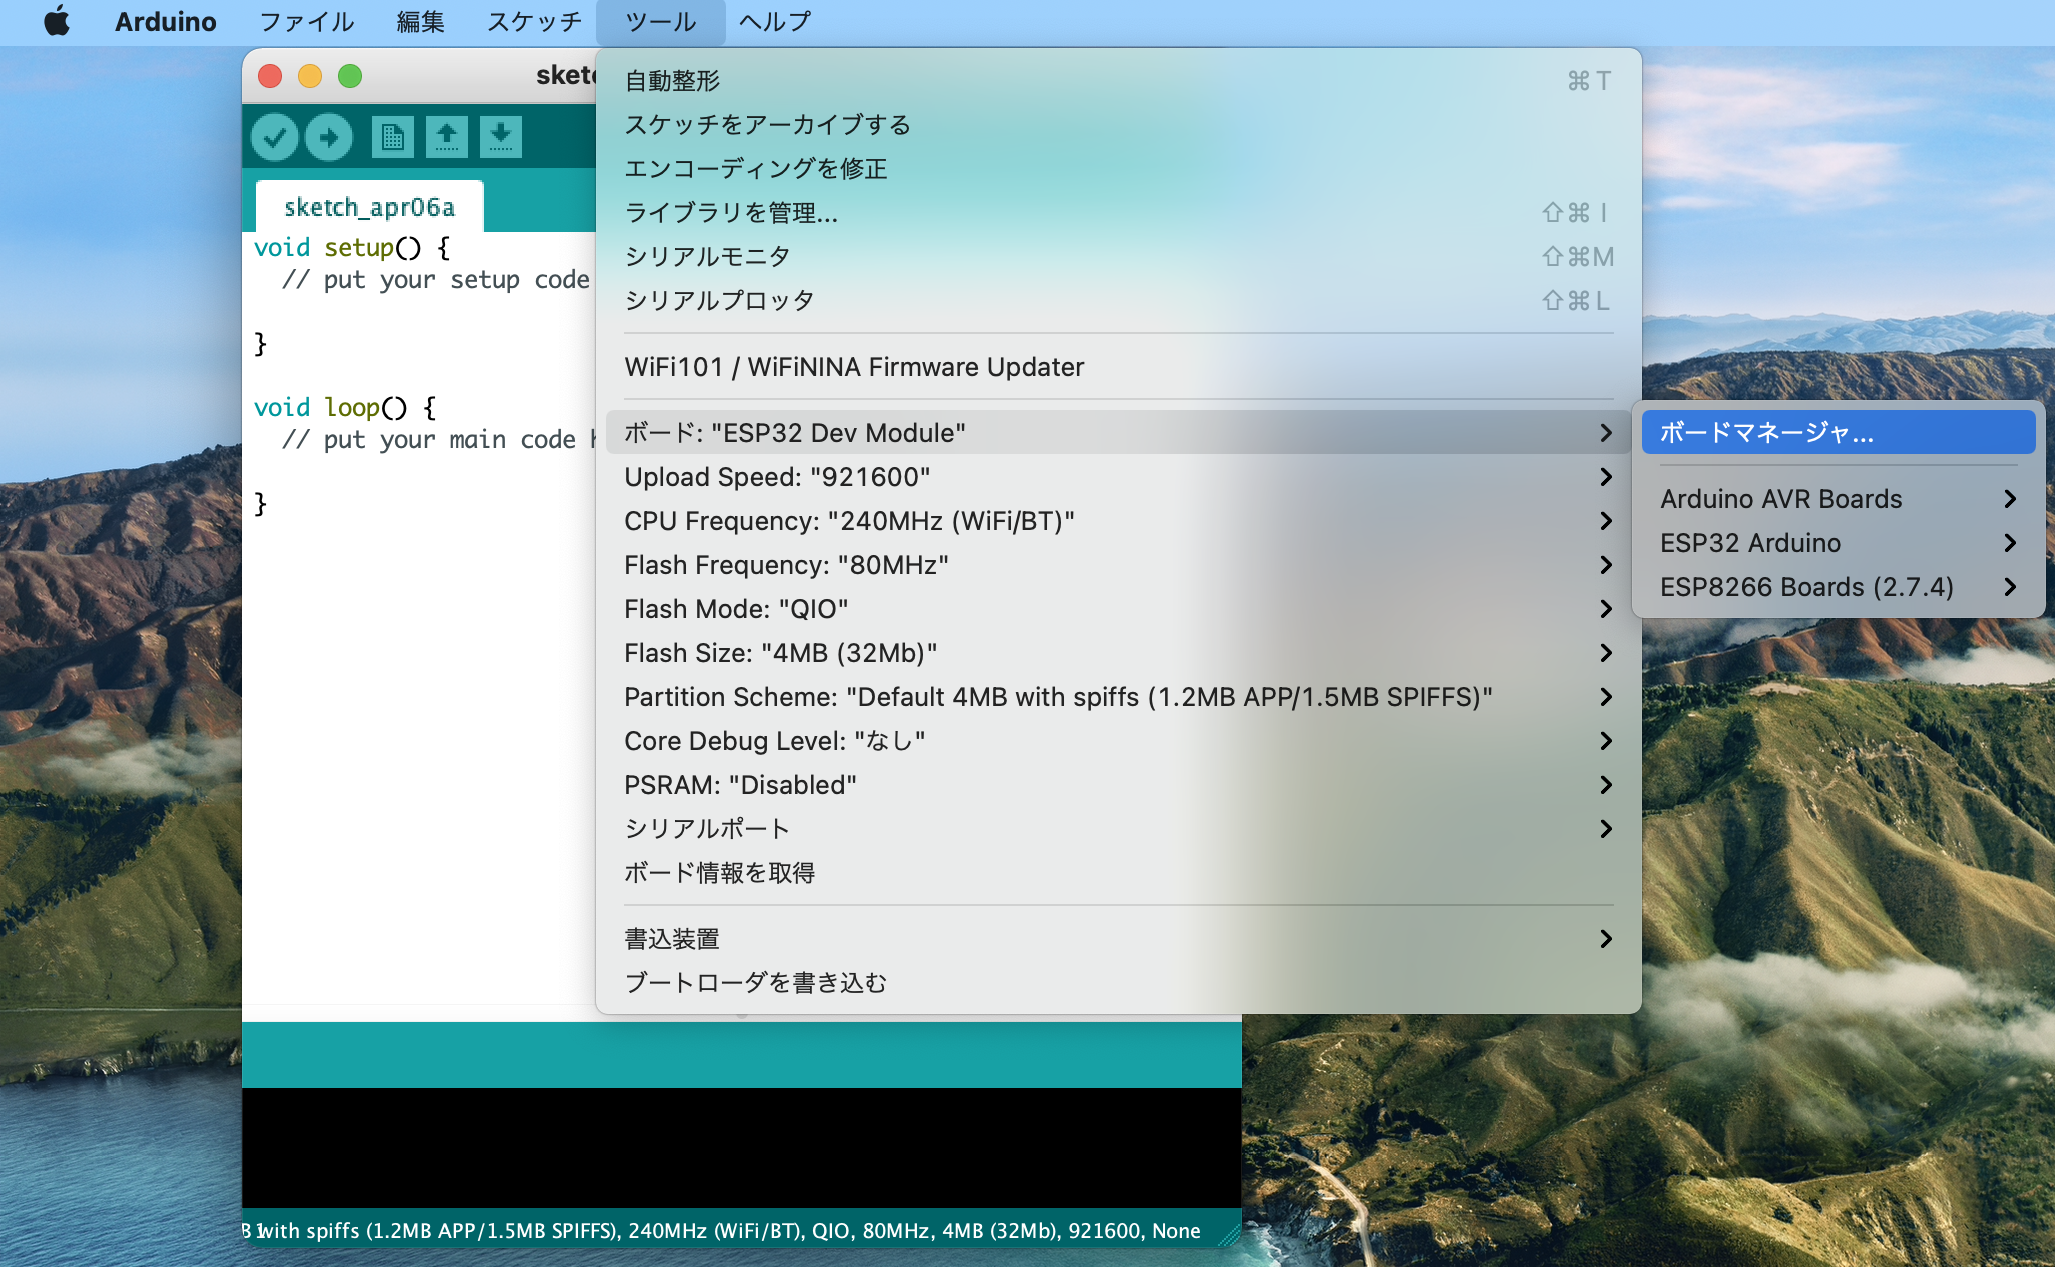Close the ツール menu in menu bar
2055x1267 pixels.
pyautogui.click(x=660, y=21)
